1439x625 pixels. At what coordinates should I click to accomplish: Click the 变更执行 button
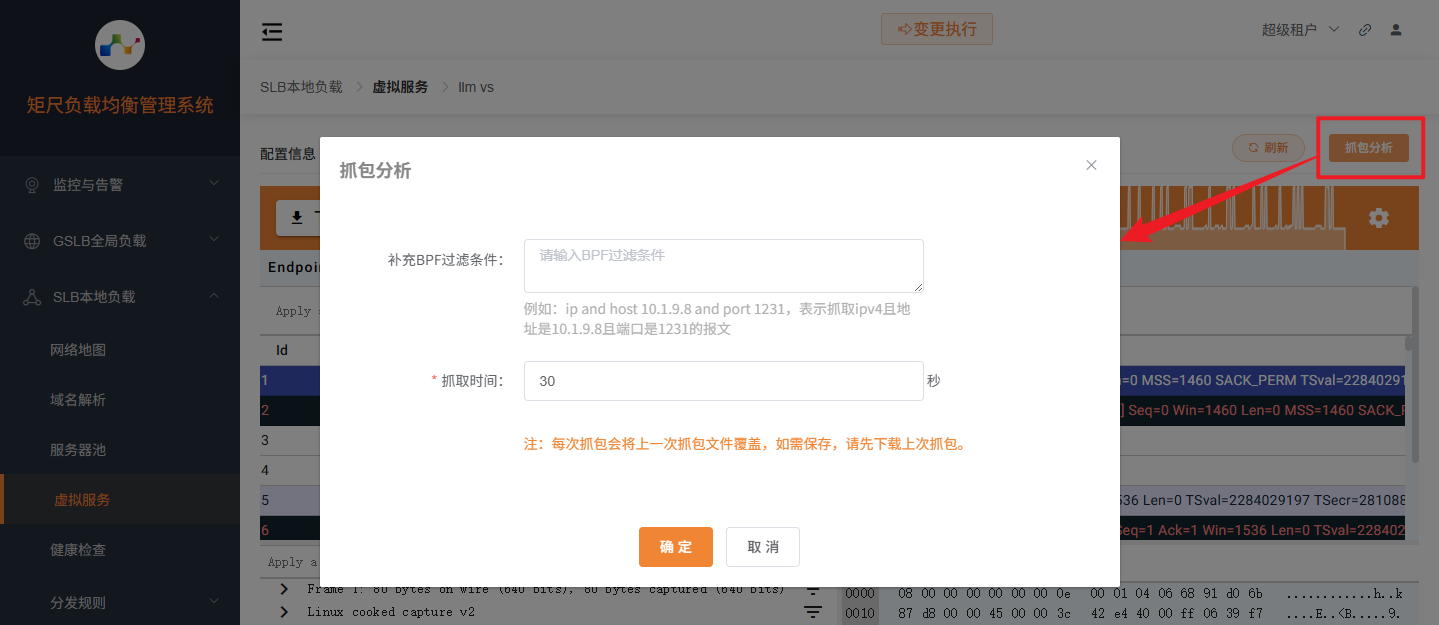[x=936, y=29]
